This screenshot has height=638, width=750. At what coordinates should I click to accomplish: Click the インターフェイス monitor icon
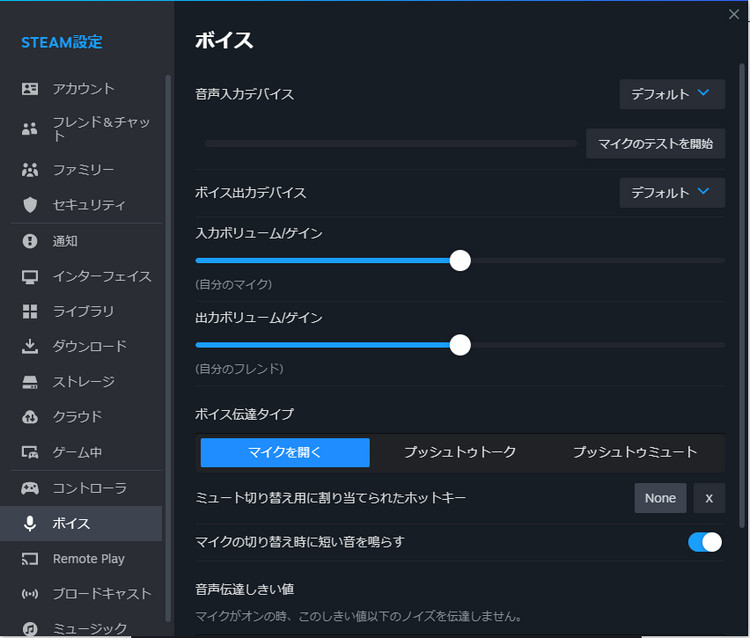pyautogui.click(x=30, y=276)
